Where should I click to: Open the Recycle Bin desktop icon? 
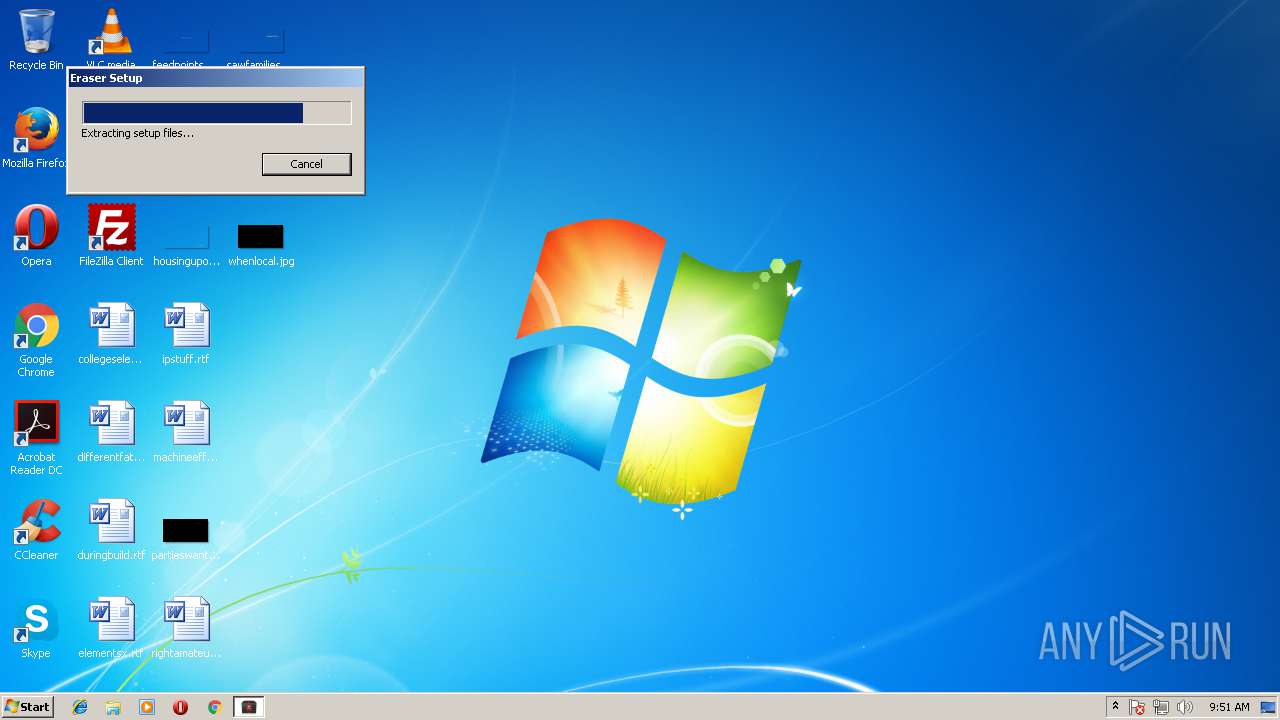[36, 40]
